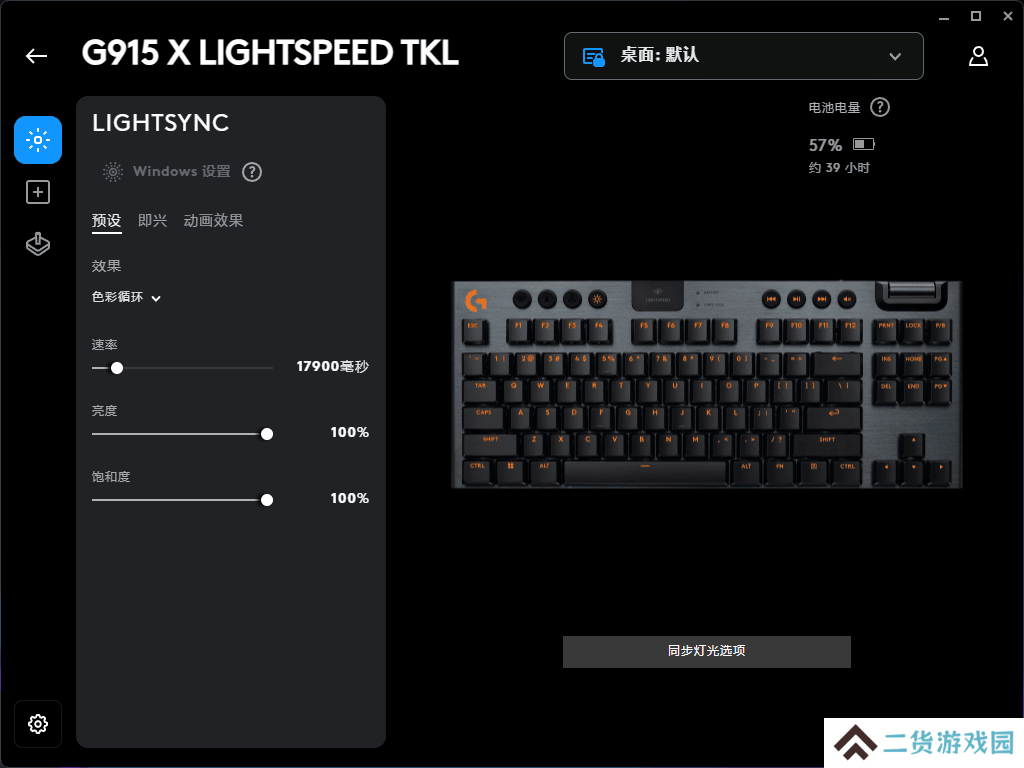This screenshot has height=768, width=1024.
Task: Click the 速率 speed slider handle
Action: [117, 368]
